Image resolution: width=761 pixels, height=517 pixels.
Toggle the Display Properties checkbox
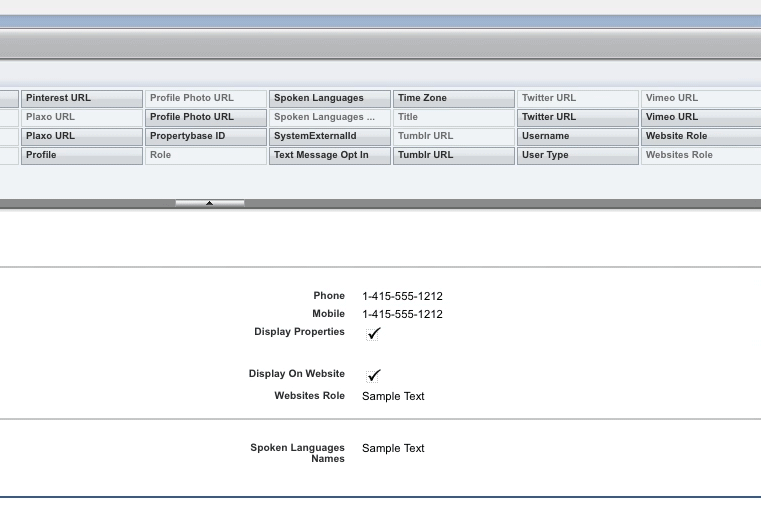click(x=373, y=334)
